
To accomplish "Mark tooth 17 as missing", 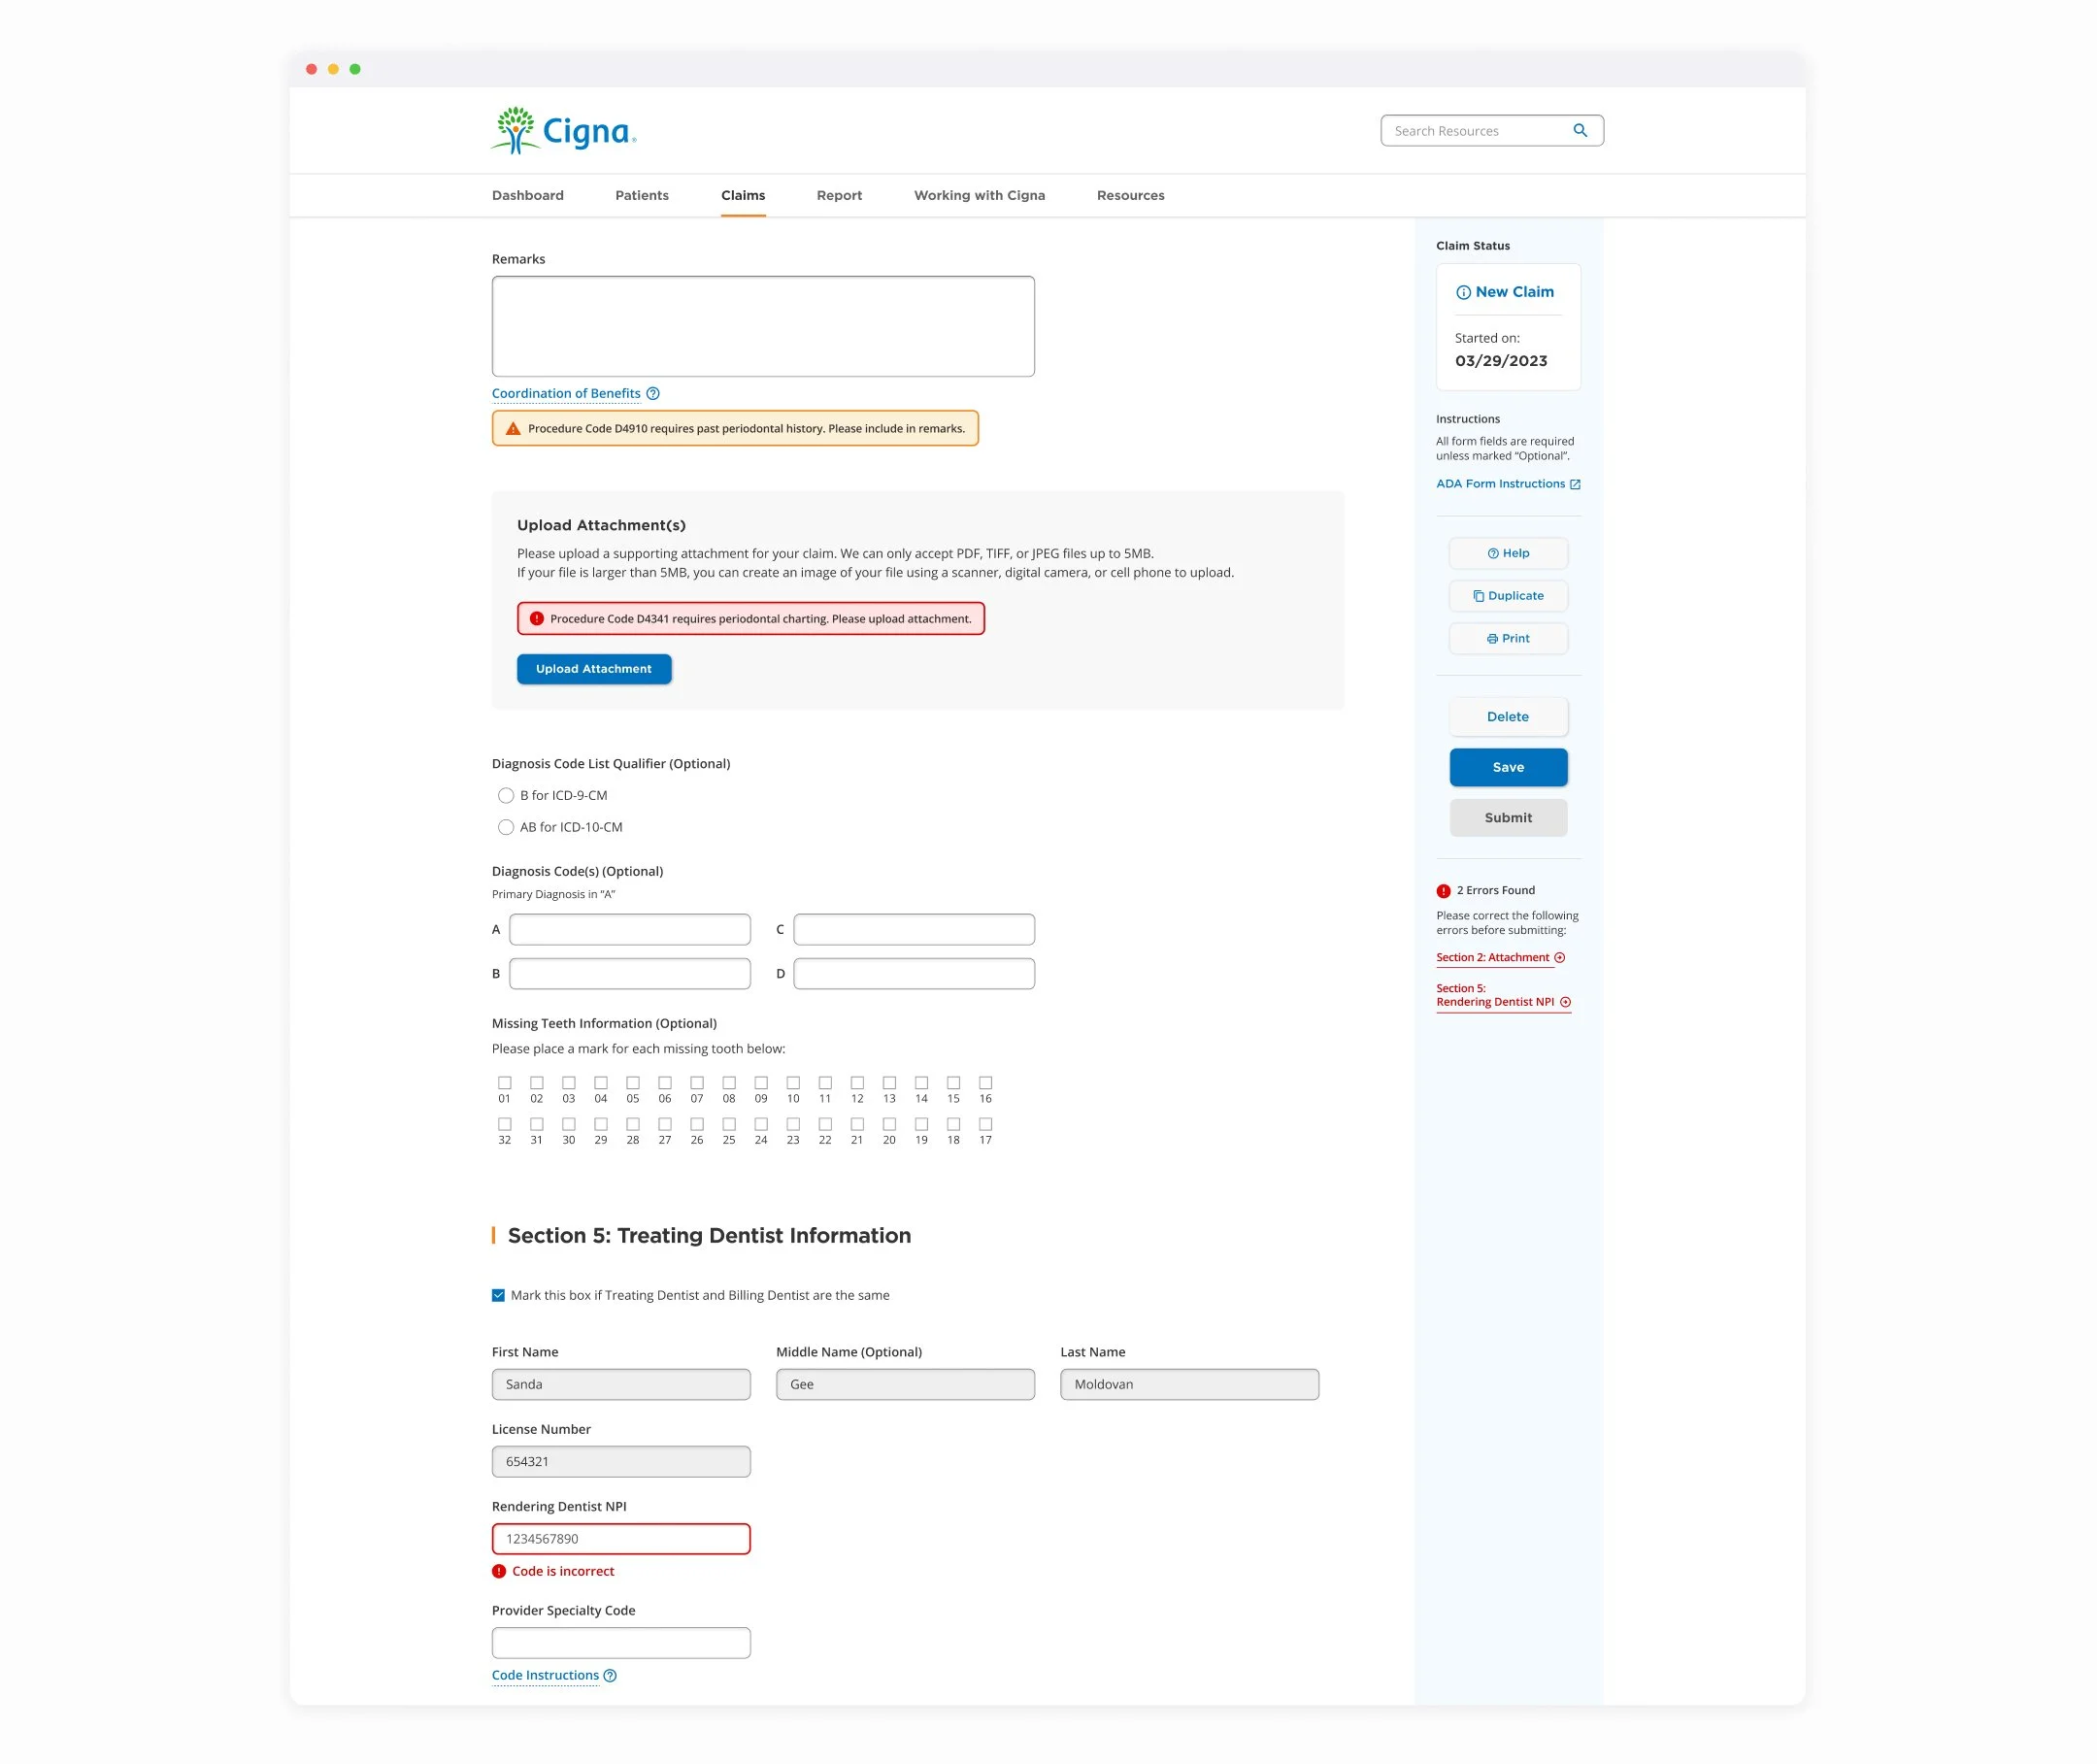I will coord(986,1125).
